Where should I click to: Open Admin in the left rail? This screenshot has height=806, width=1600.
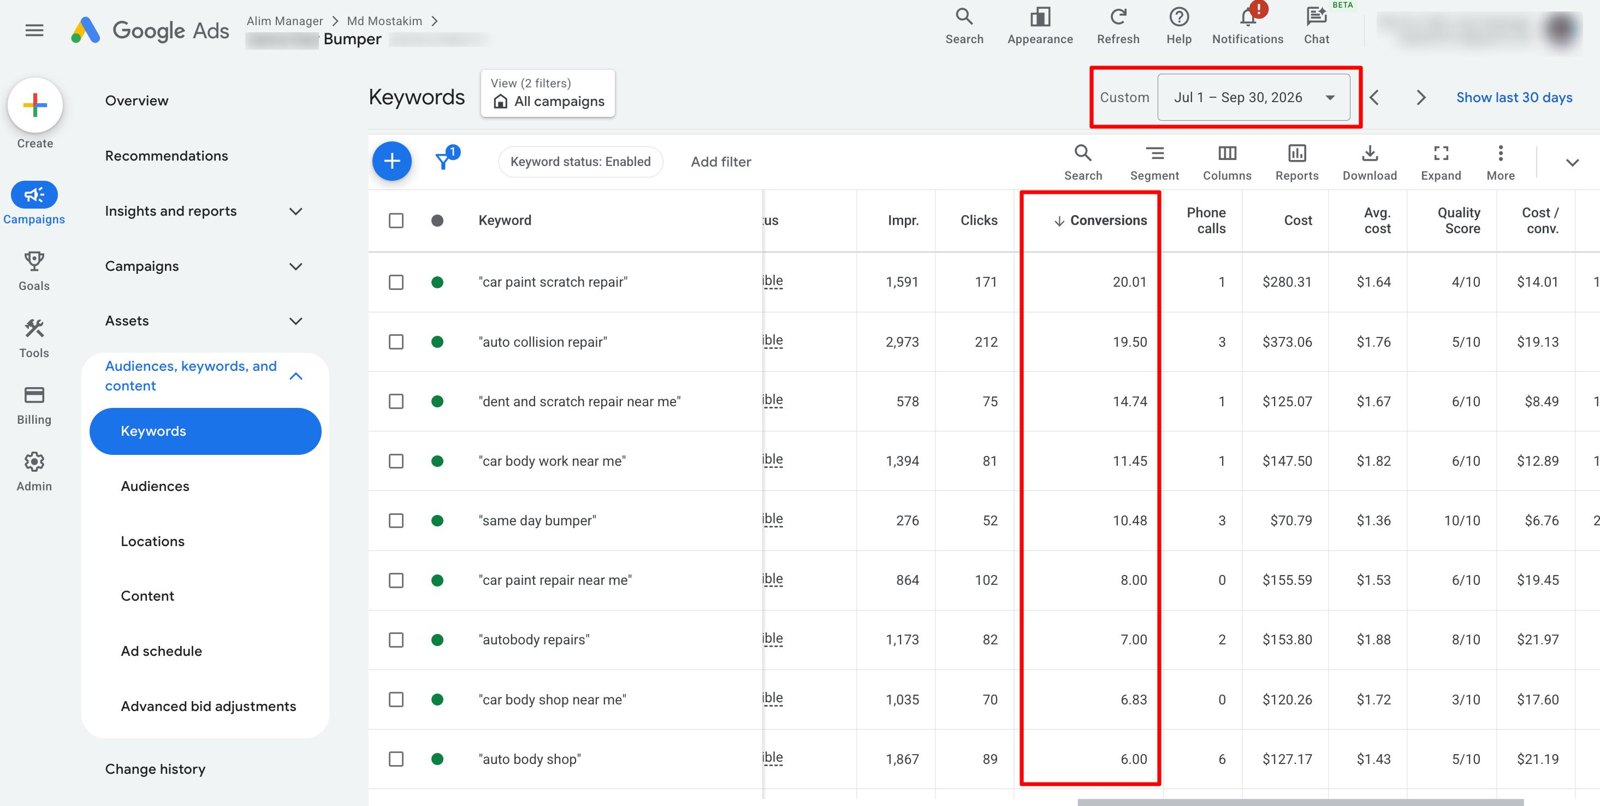coord(34,472)
